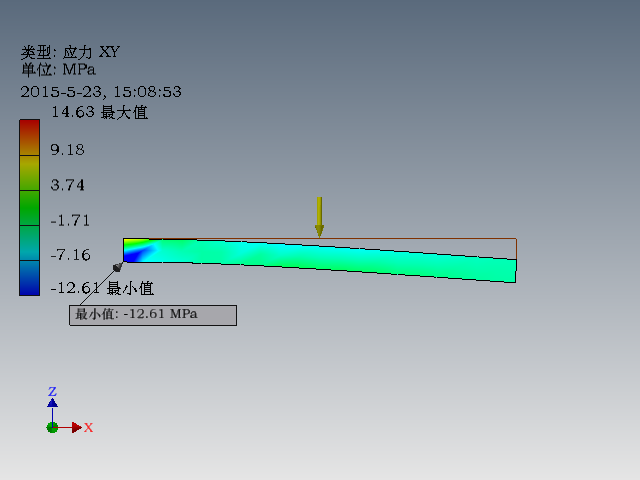Click the dark blue color bar segment

(29, 278)
